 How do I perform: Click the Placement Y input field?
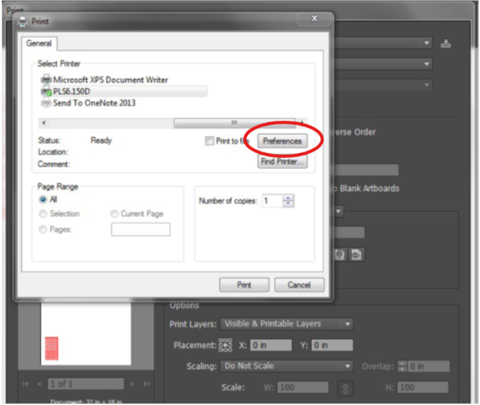click(x=332, y=345)
